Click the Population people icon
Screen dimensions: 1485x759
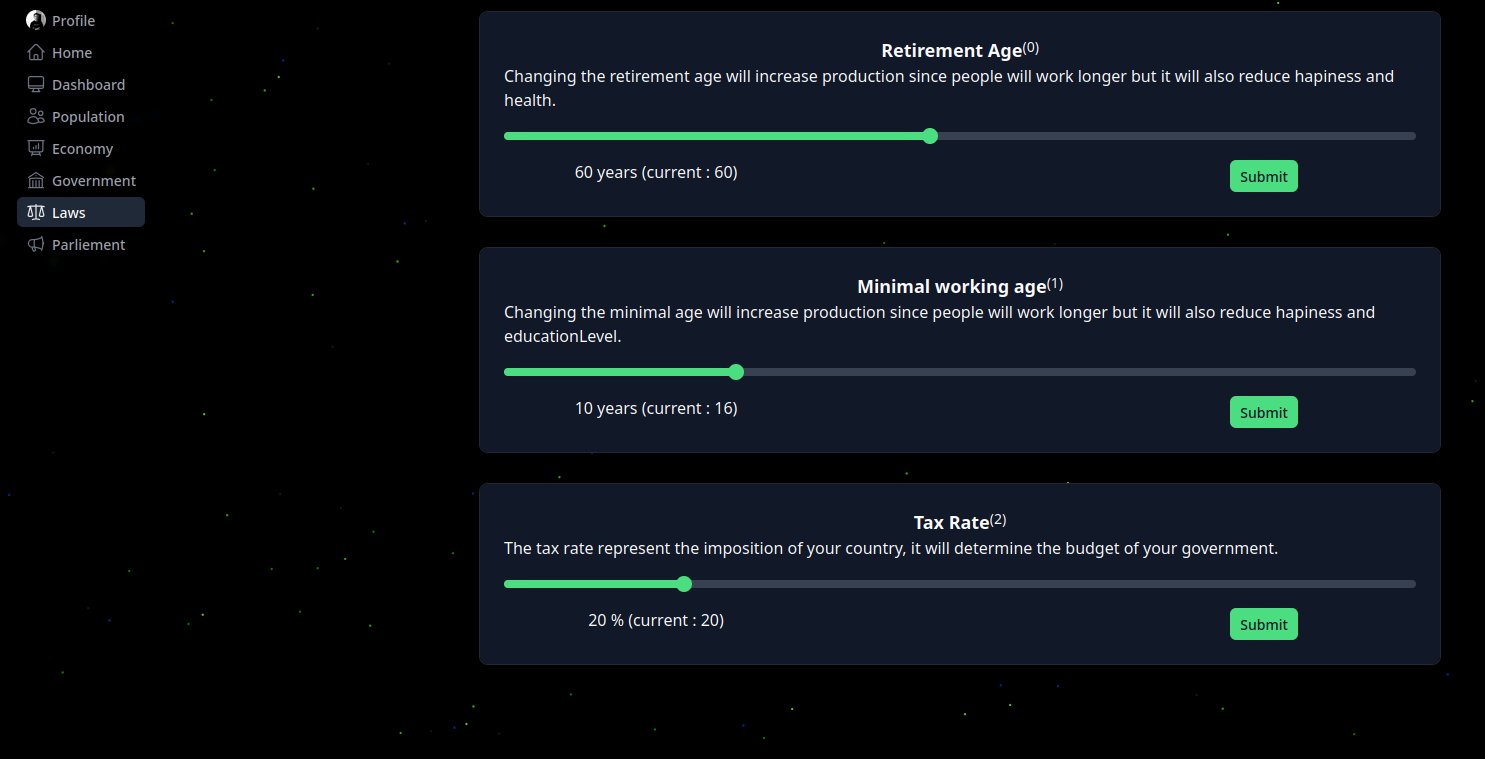(x=36, y=116)
